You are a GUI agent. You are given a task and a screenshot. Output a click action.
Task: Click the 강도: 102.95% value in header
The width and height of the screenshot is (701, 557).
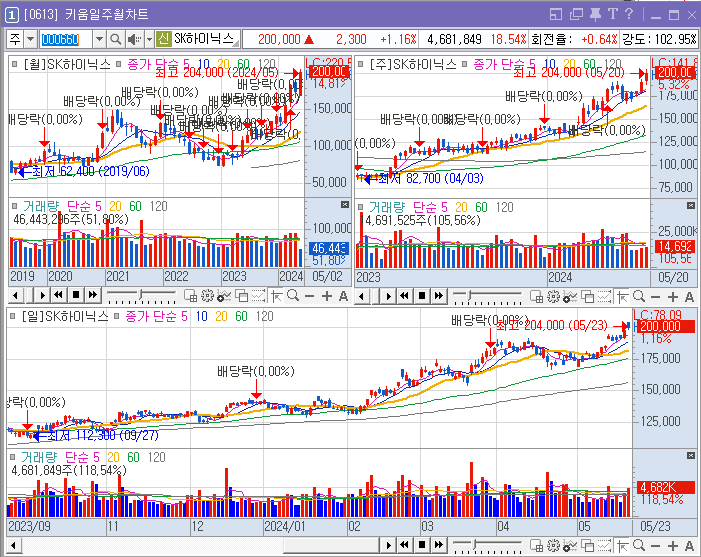point(659,39)
